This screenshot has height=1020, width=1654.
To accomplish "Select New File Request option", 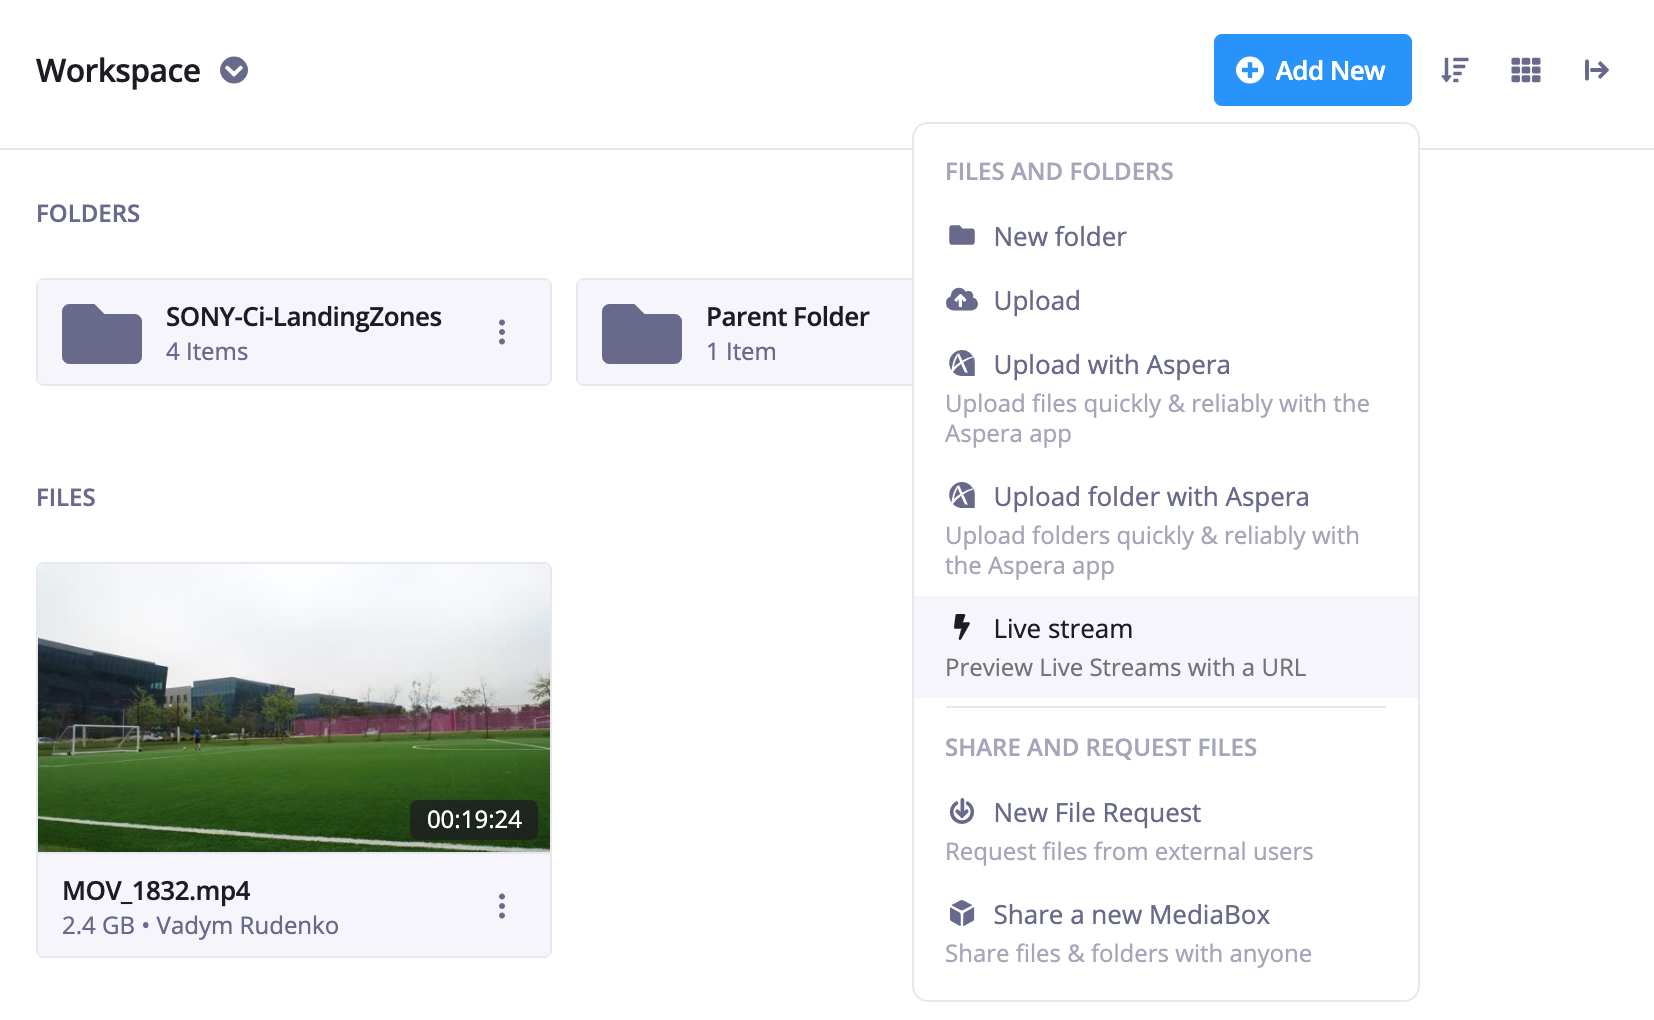I will pyautogui.click(x=1166, y=830).
